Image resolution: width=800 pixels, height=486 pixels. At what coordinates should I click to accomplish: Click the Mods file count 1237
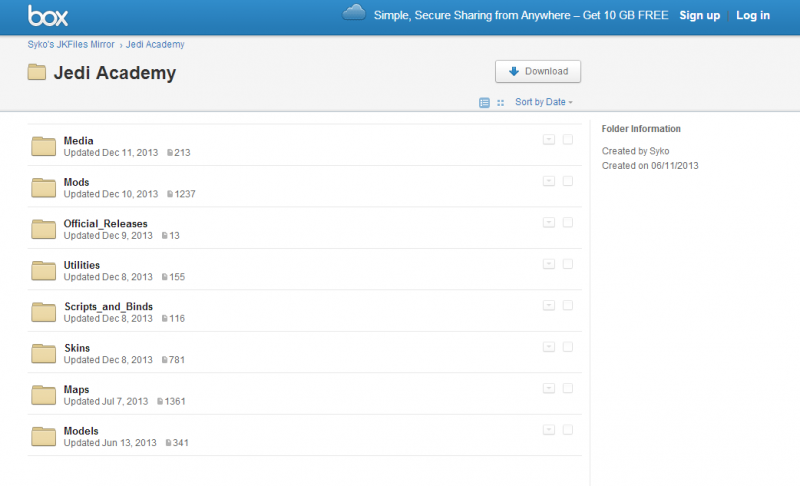click(185, 194)
